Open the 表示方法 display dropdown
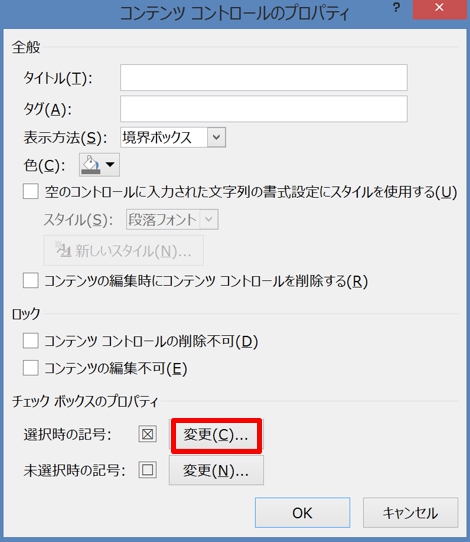 tap(173, 137)
